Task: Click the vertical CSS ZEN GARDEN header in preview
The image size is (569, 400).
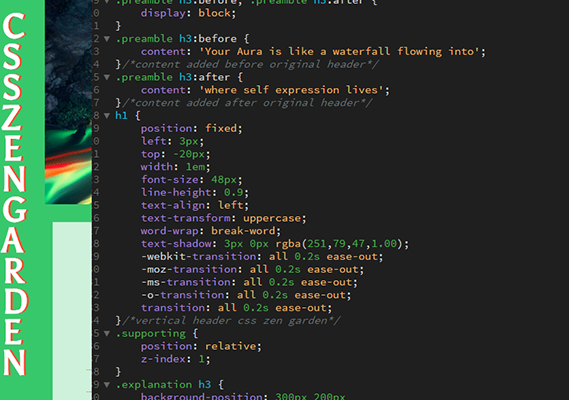Action: 15,194
